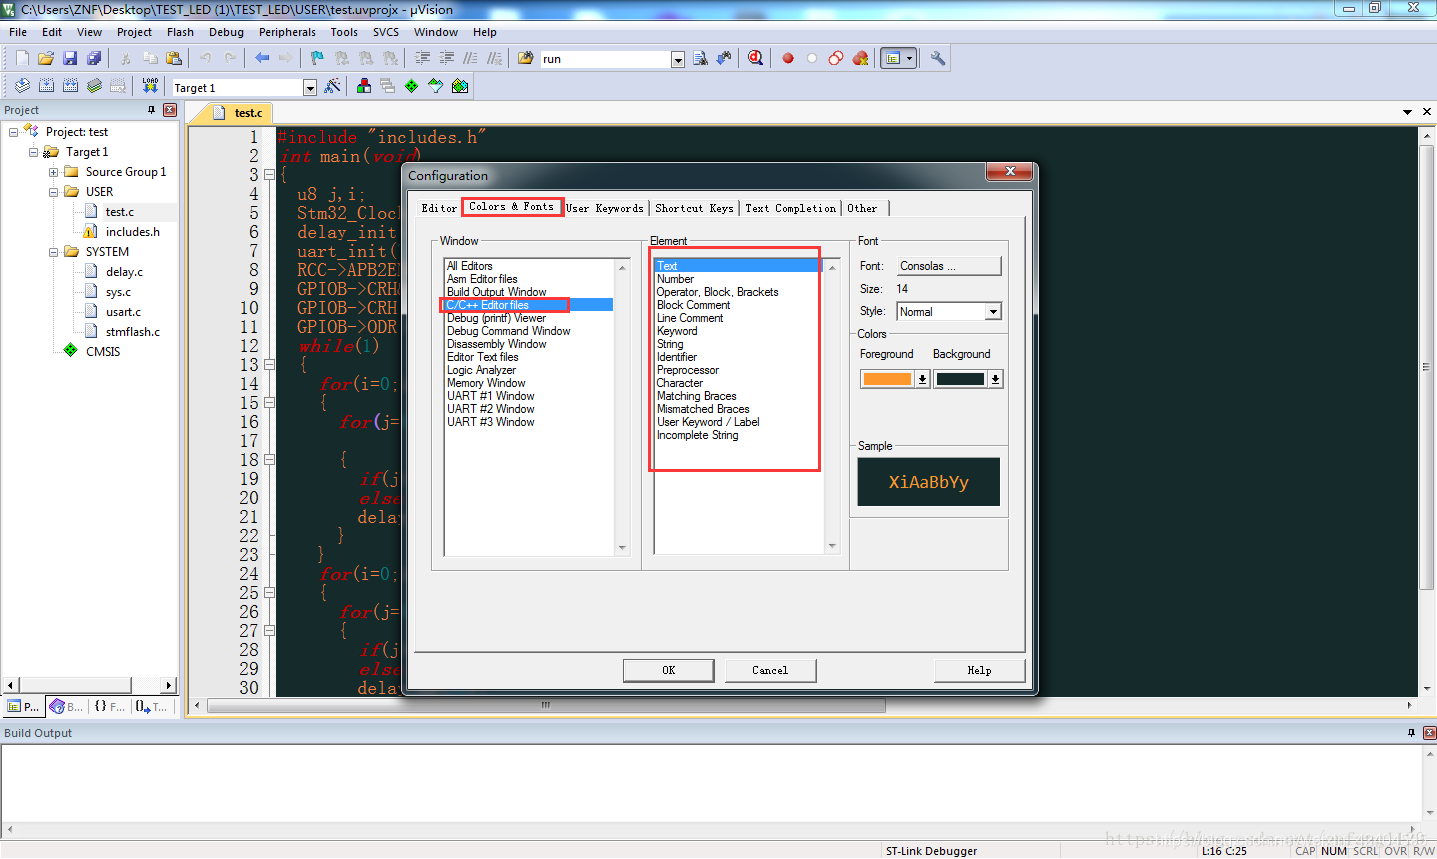The image size is (1437, 859).
Task: Switch to the User Keywords tab
Action: pos(605,208)
